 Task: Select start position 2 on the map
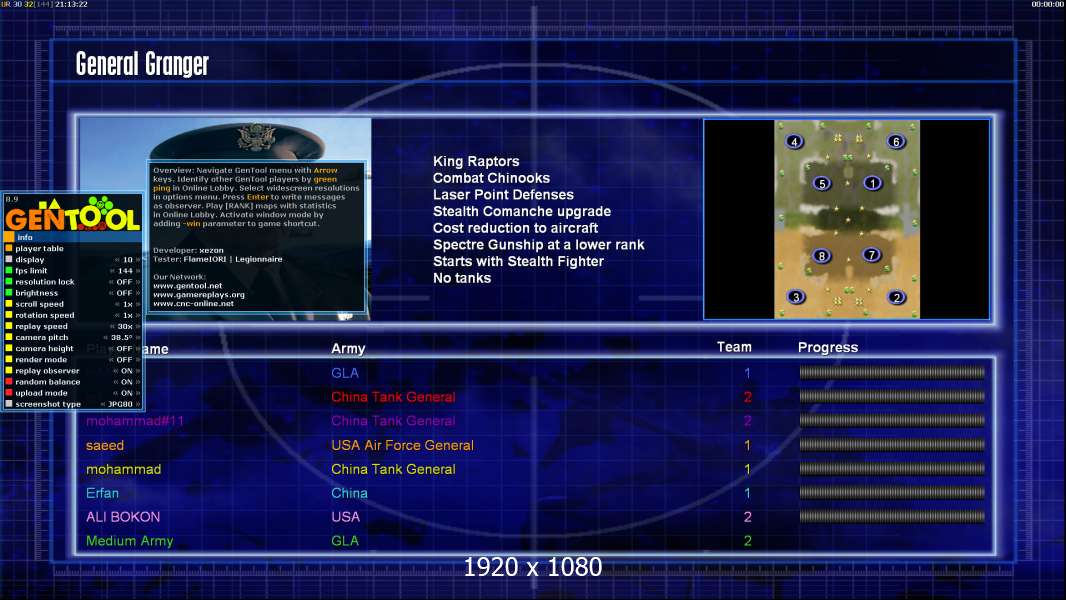897,298
